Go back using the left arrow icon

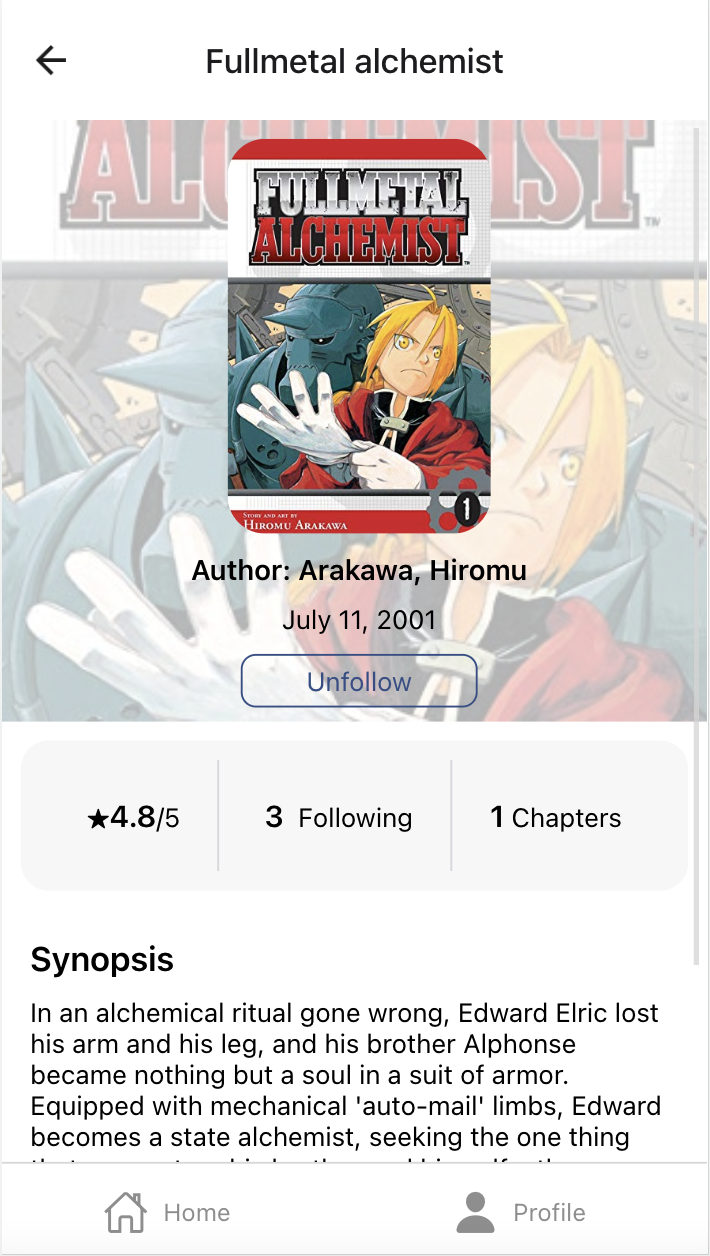point(51,61)
